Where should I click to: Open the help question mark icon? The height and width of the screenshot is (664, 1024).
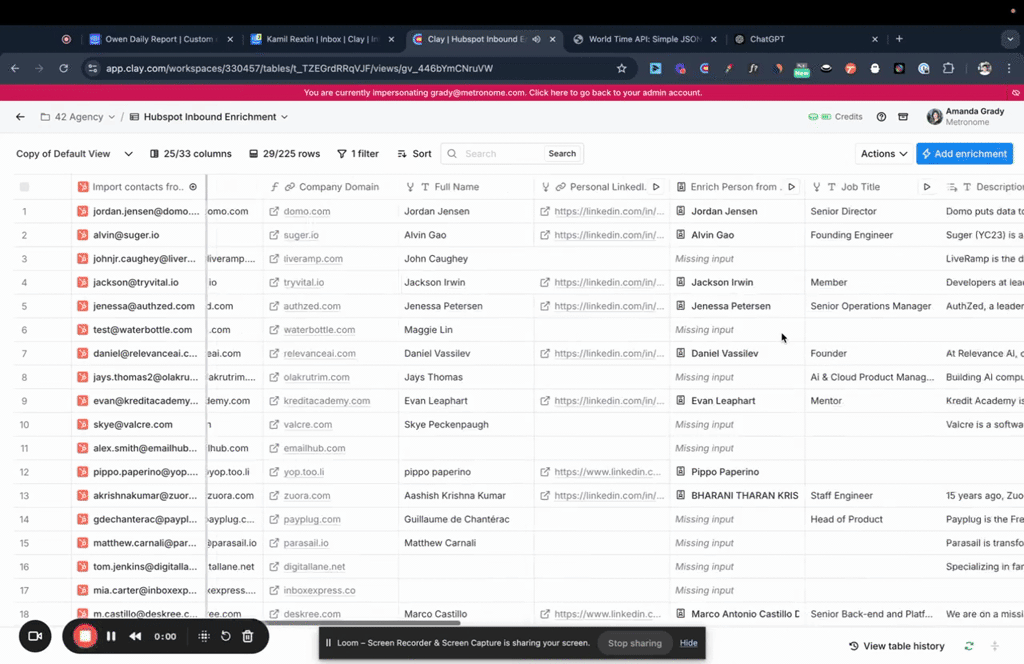point(881,117)
